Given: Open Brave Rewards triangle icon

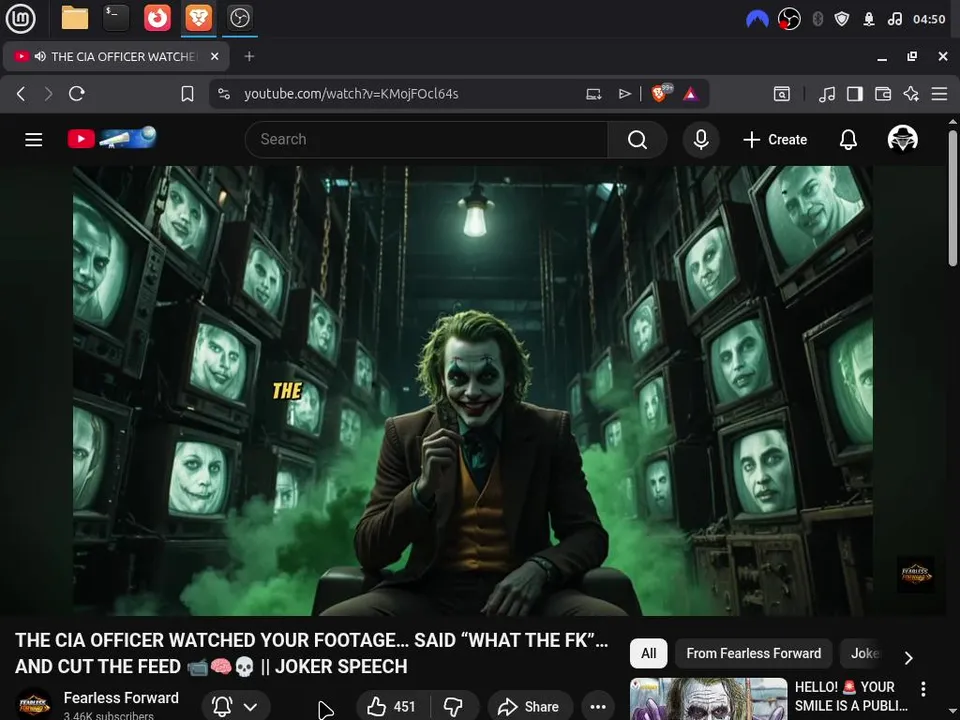Looking at the screenshot, I should click(691, 94).
